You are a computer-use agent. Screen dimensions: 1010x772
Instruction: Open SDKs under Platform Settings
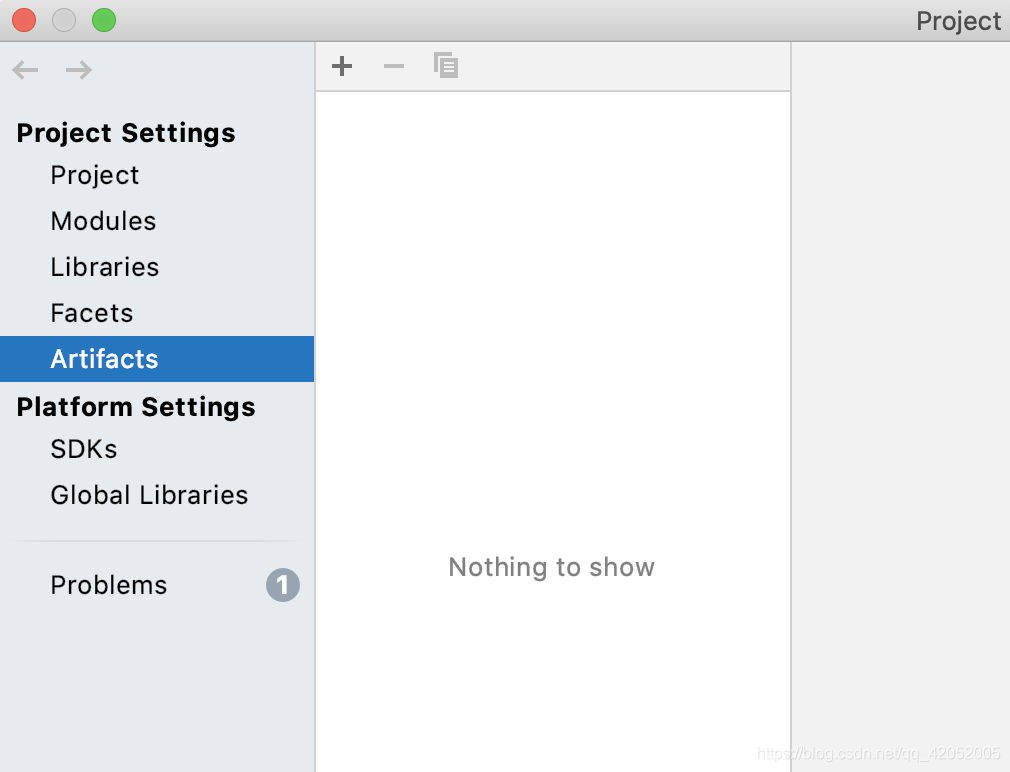(x=84, y=449)
